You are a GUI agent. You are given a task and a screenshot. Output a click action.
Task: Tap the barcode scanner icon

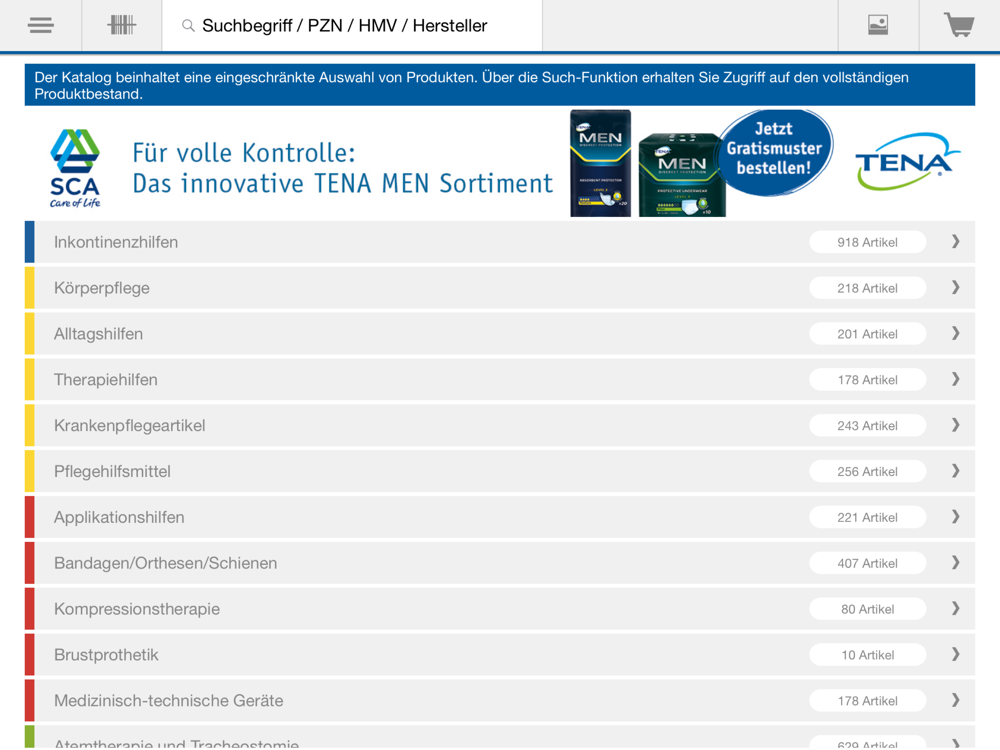[x=121, y=26]
